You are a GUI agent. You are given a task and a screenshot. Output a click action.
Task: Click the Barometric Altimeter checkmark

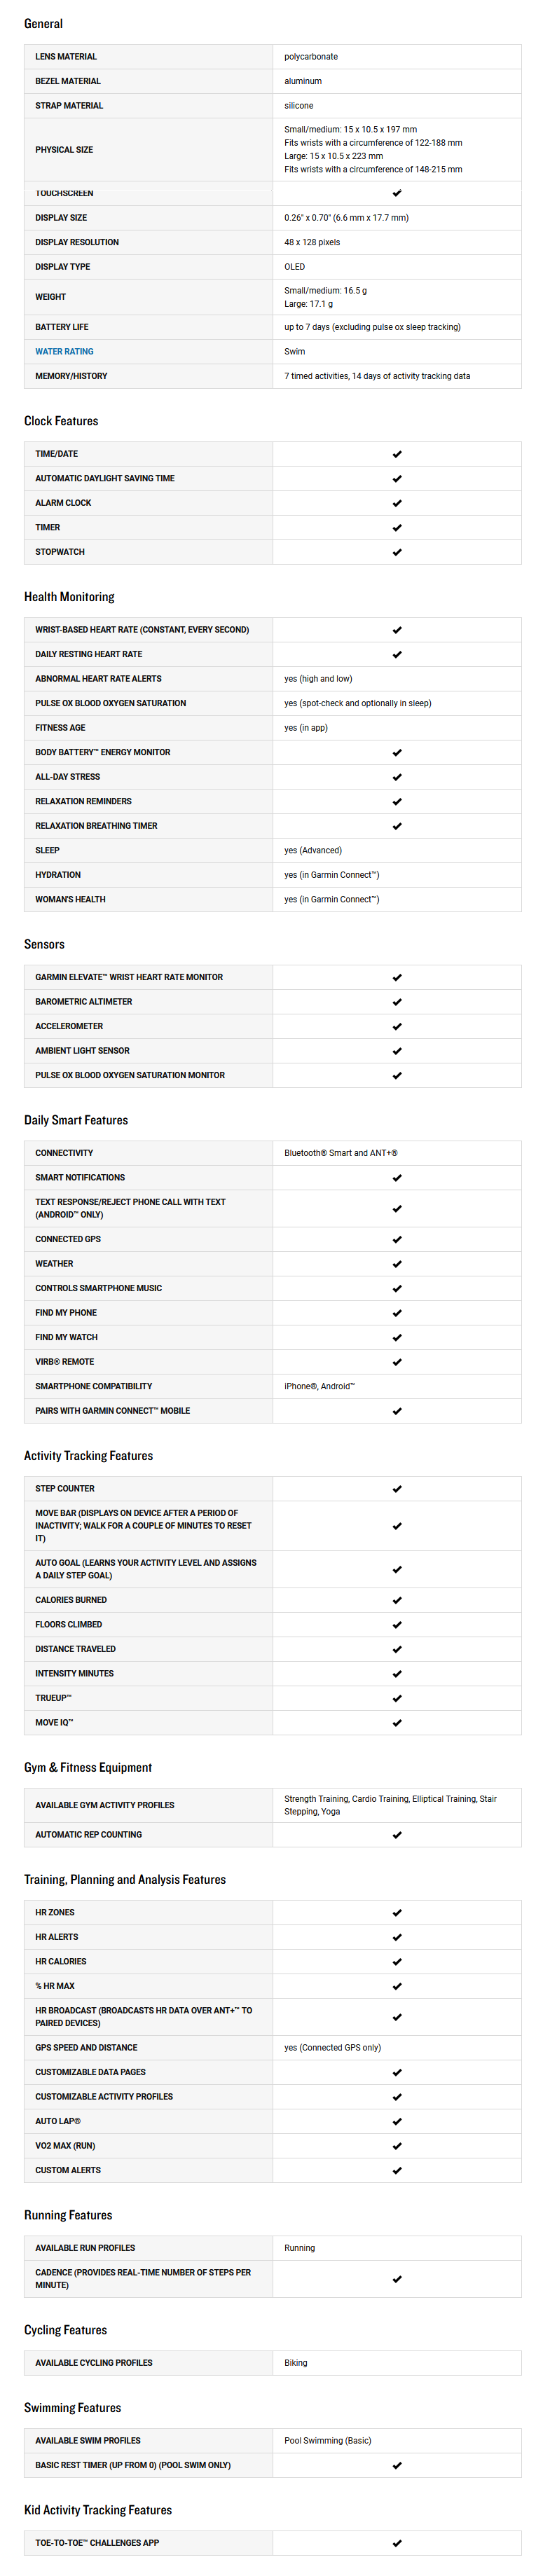click(x=397, y=1002)
